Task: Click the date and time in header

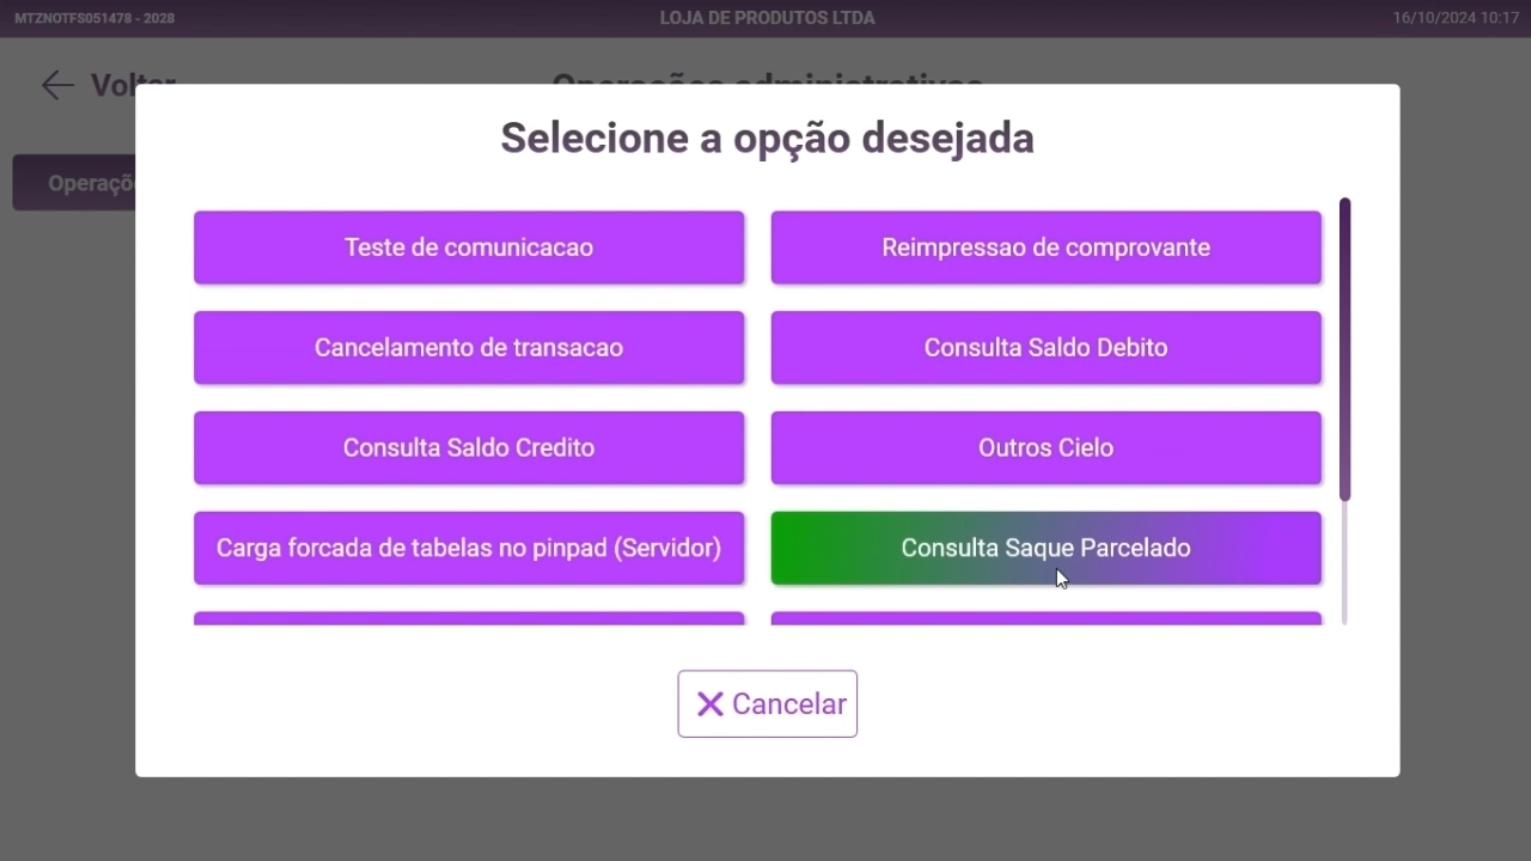Action: point(1455,18)
